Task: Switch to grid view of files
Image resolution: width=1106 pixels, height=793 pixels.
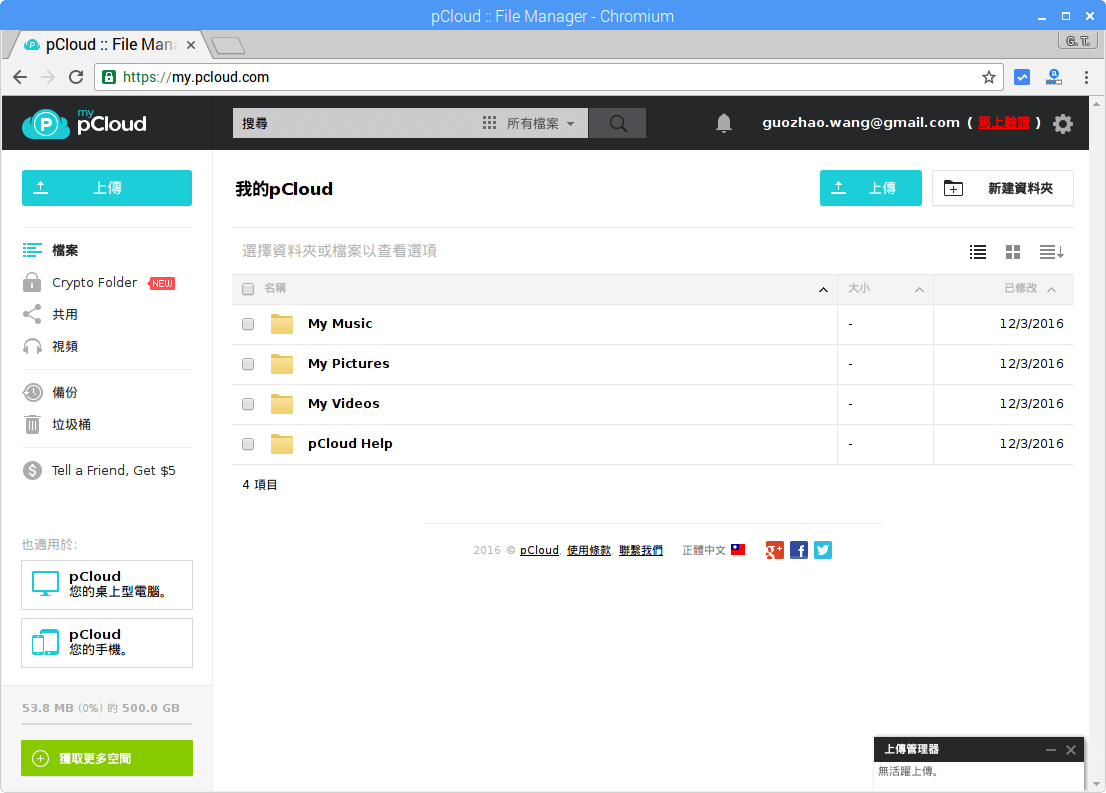Action: coord(1012,252)
